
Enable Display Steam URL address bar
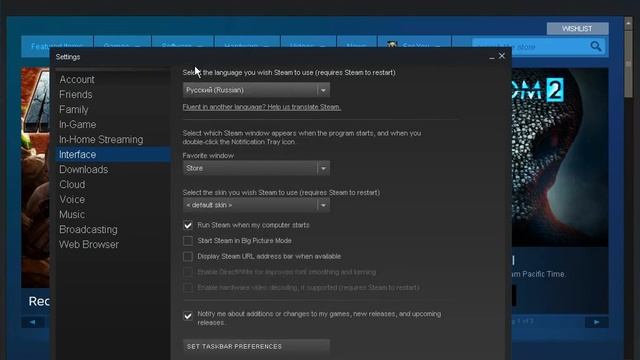(188, 256)
